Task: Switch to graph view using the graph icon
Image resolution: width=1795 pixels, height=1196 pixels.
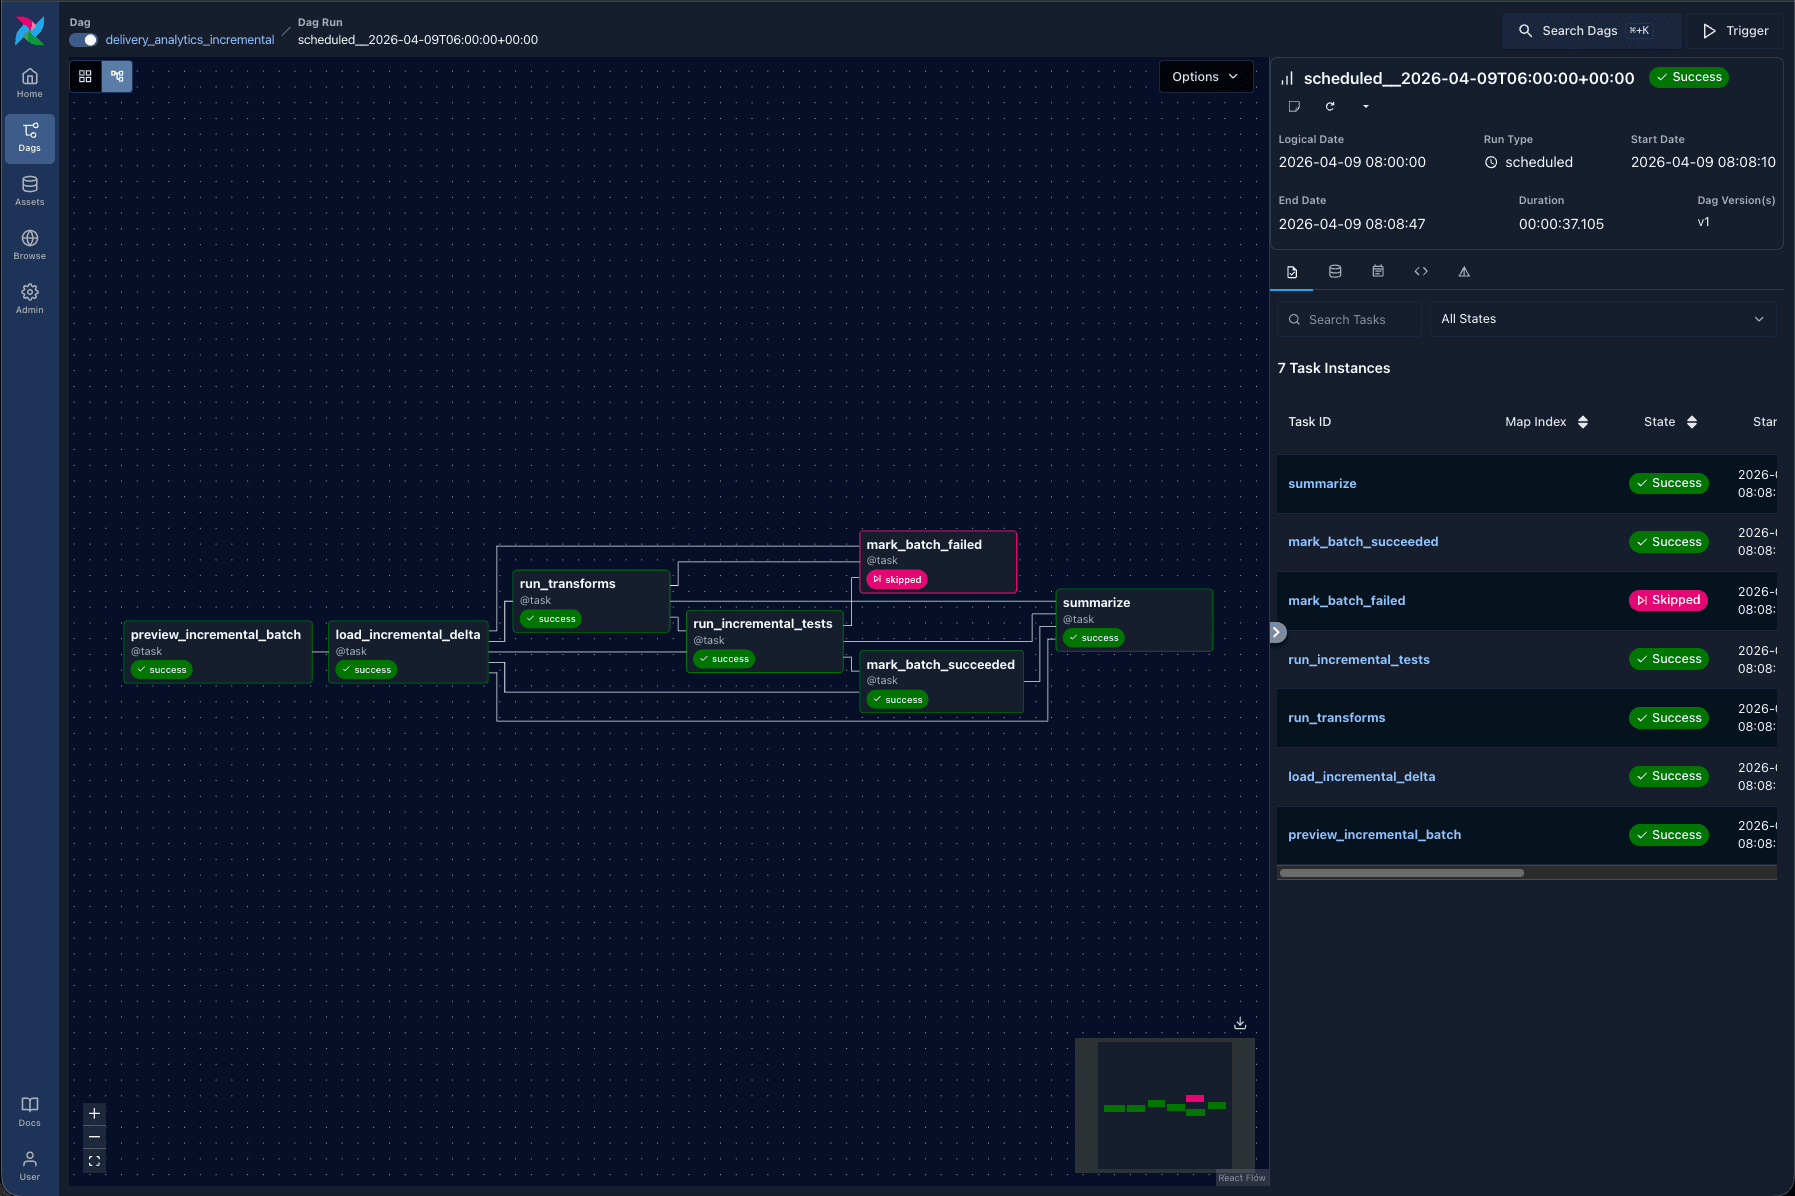Action: click(x=117, y=76)
